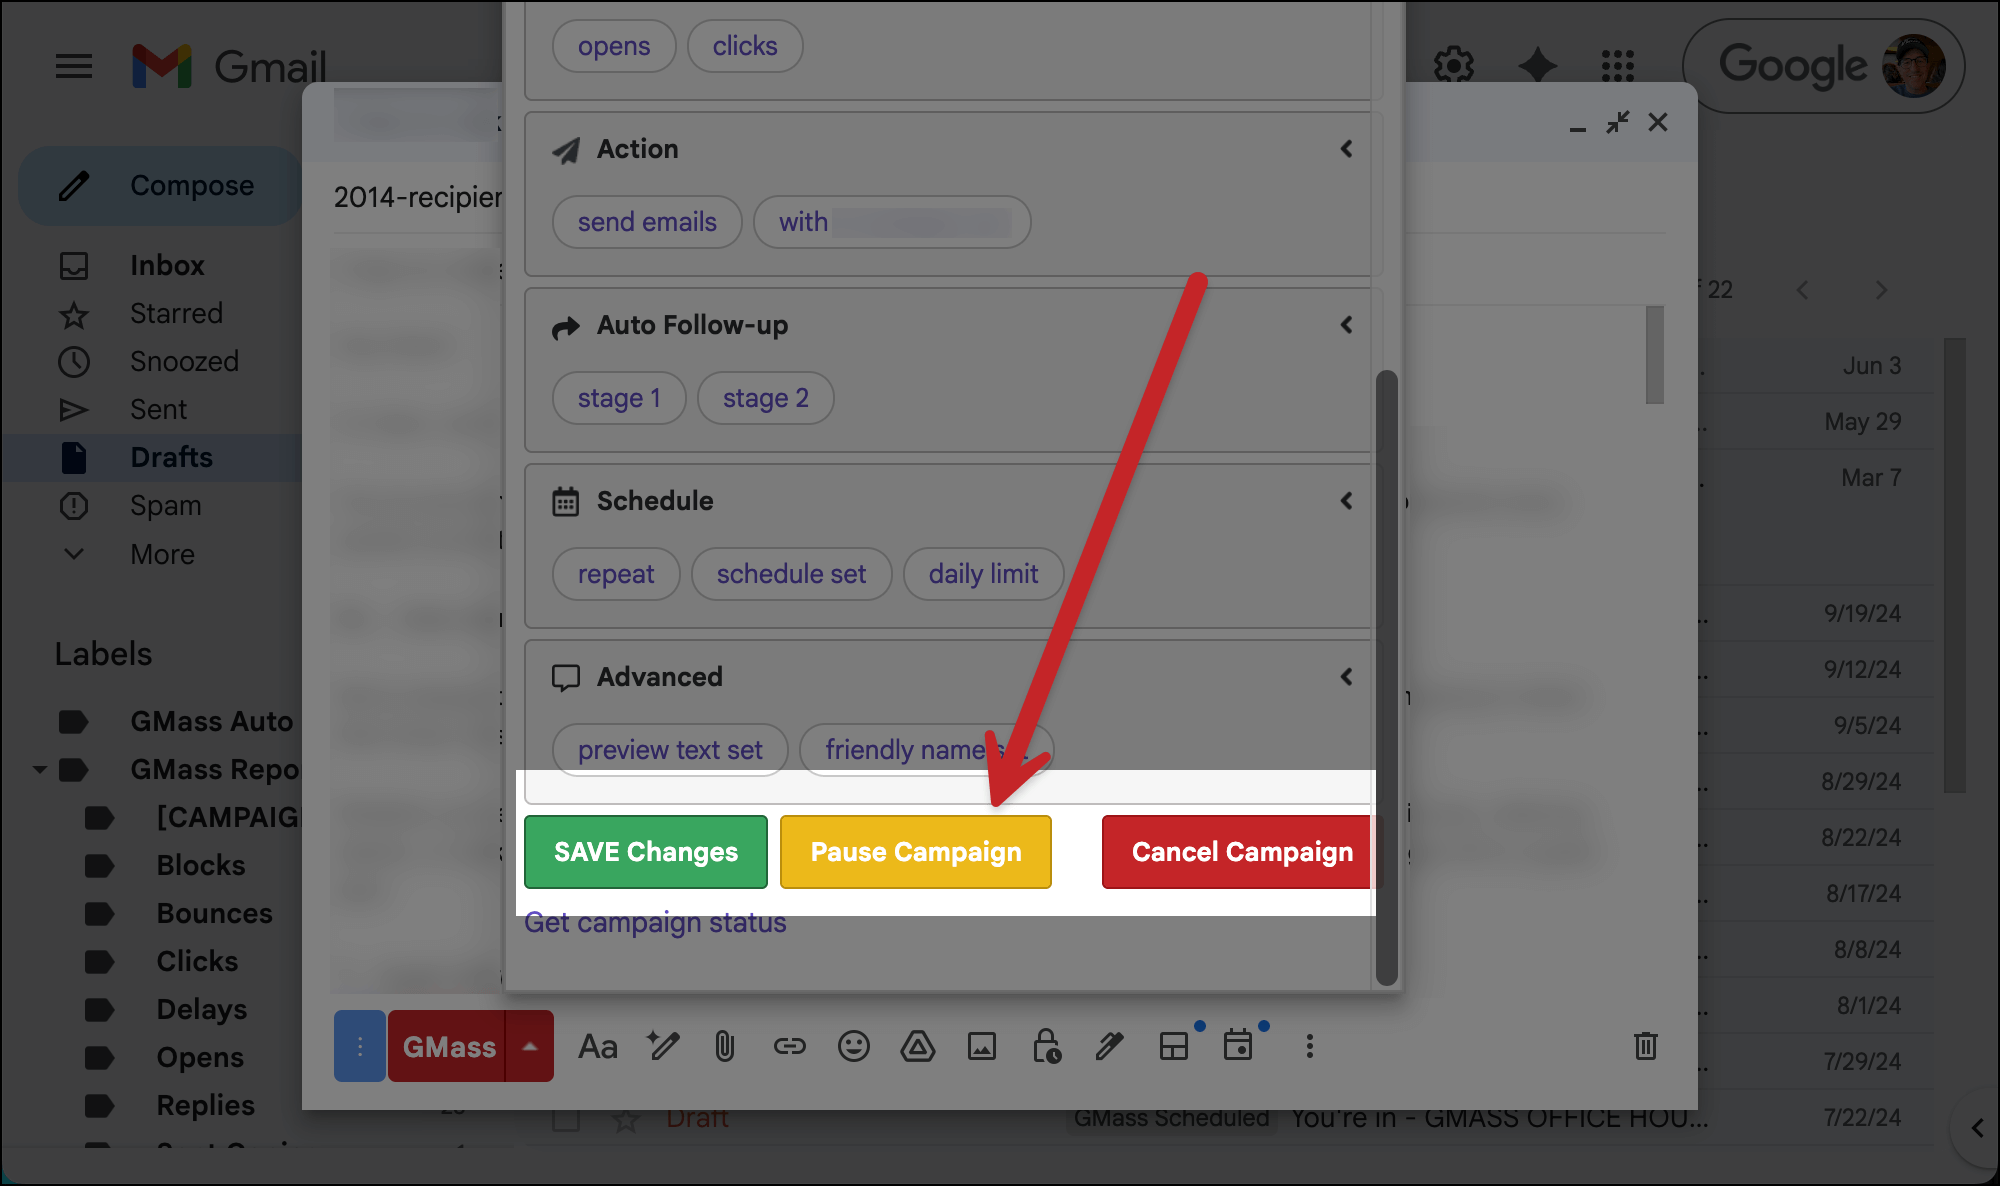
Task: Click Get campaign status link
Action: point(655,922)
